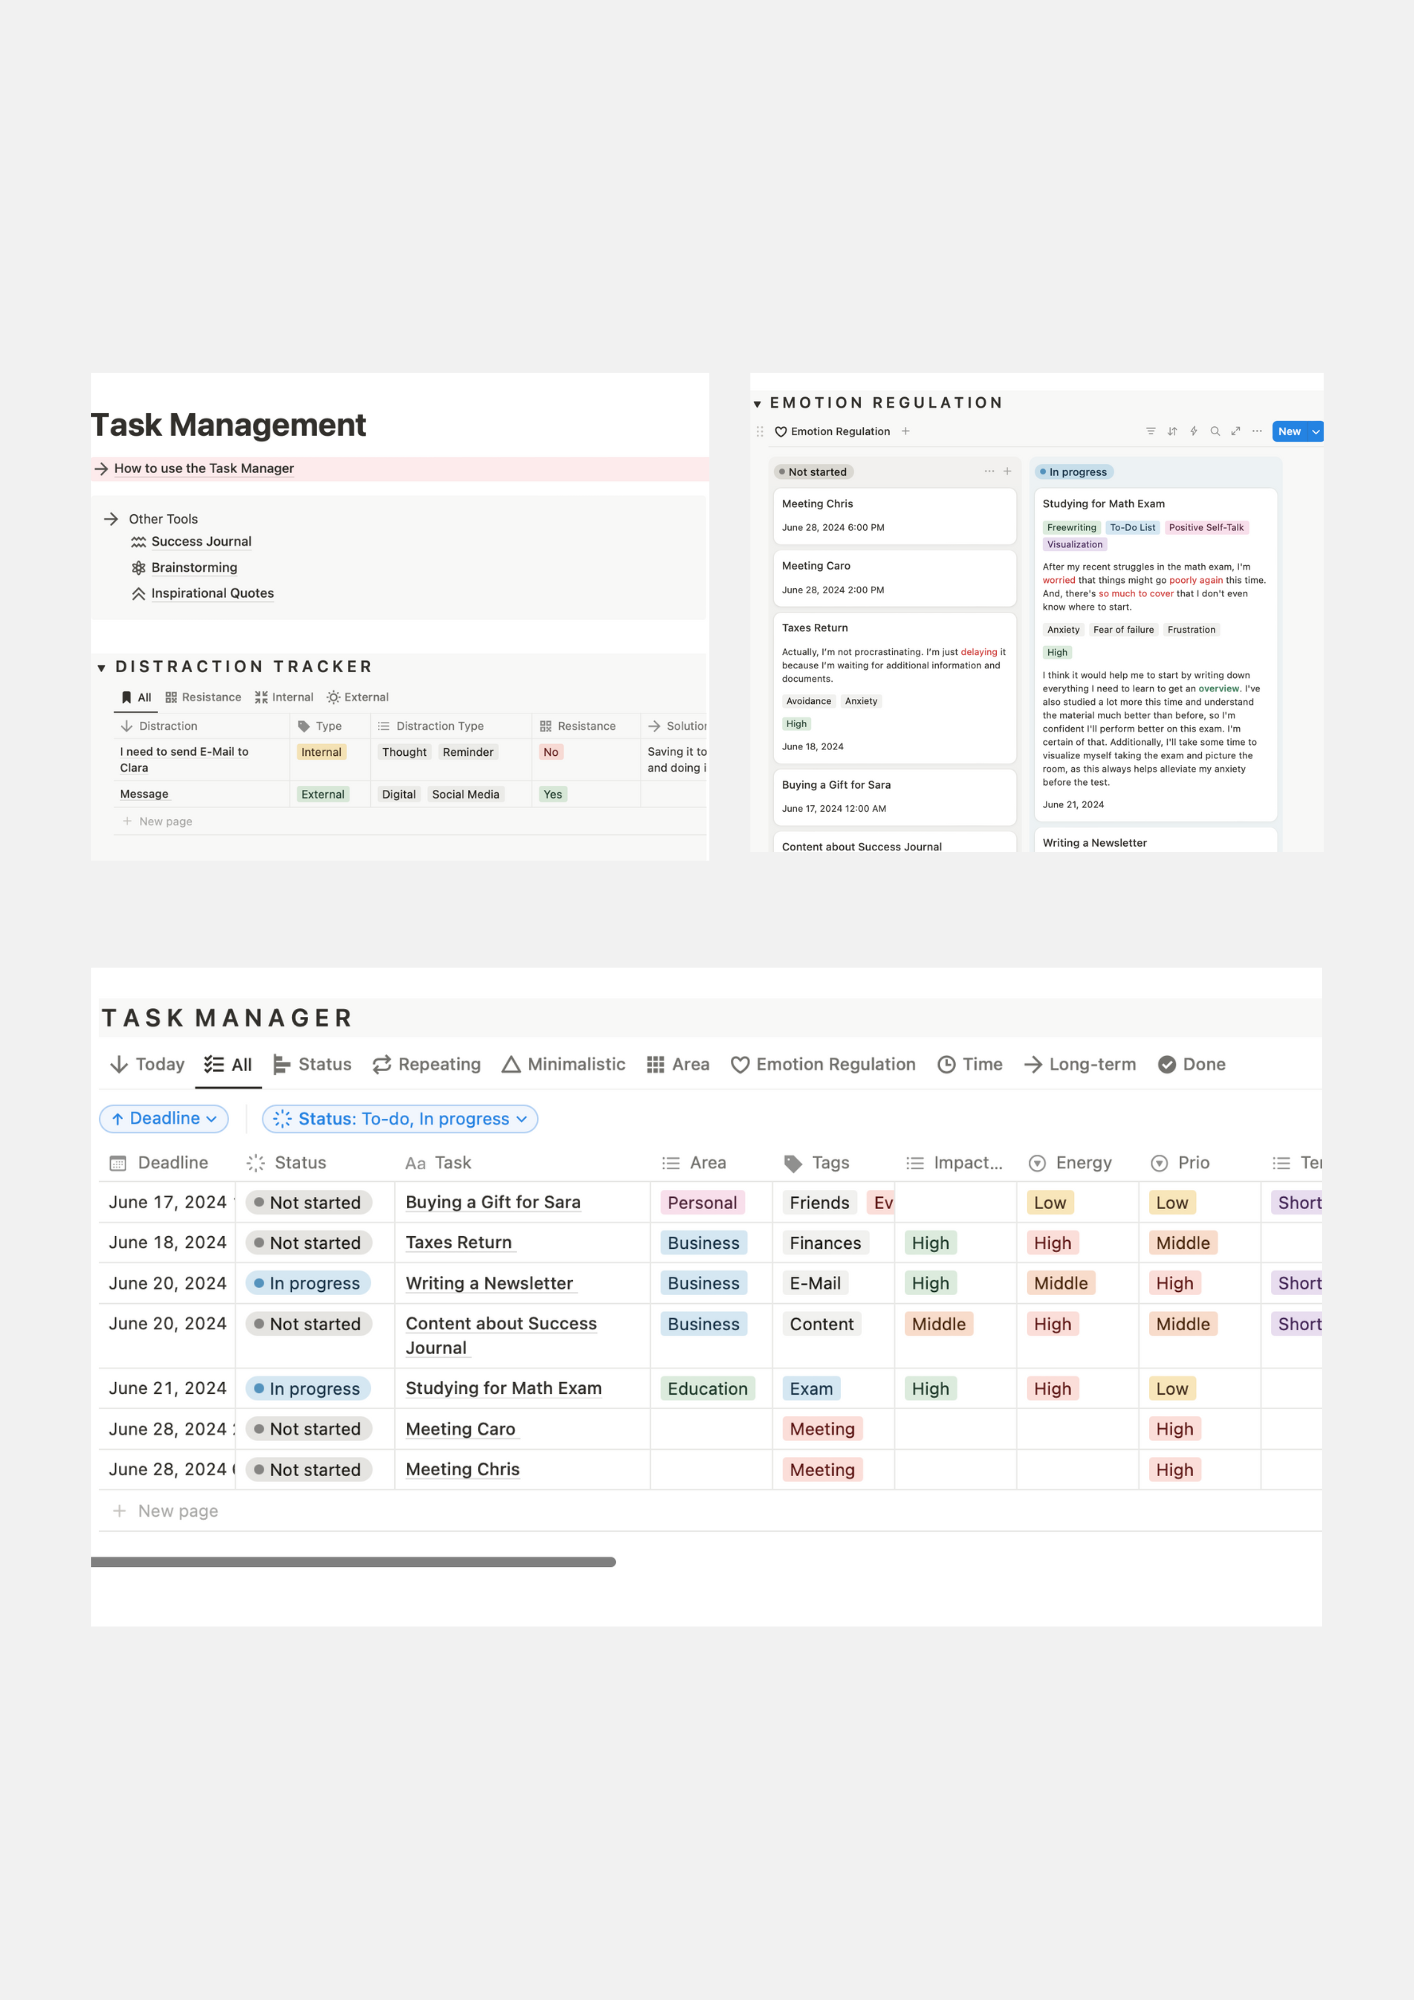1414x2000 pixels.
Task: Click the Not started status on Taxes Return
Action: coord(308,1243)
